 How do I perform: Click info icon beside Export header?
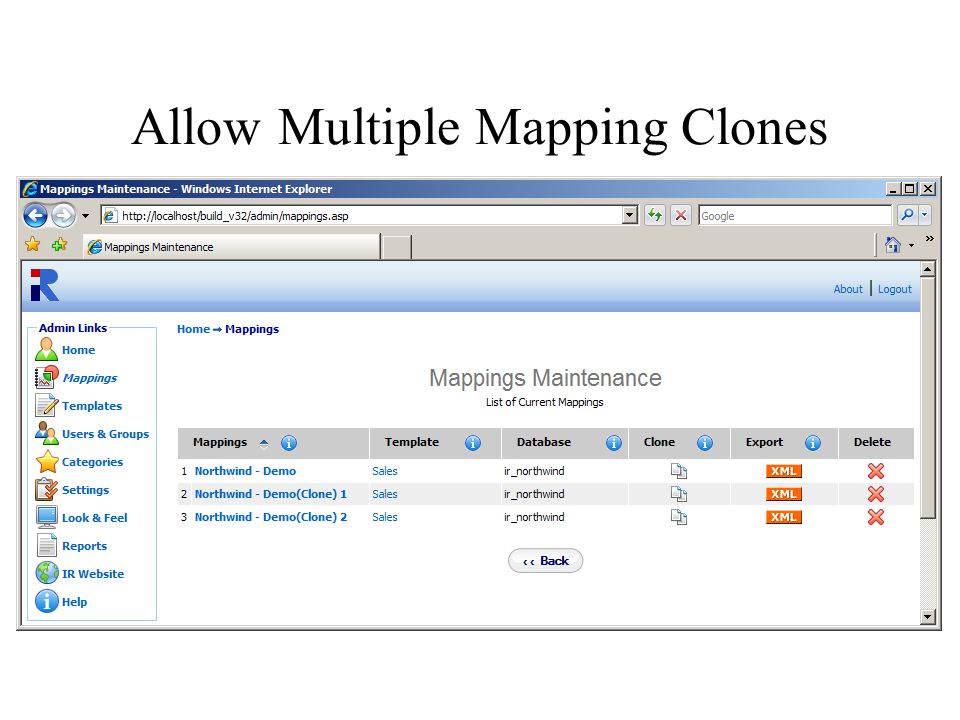coord(813,443)
